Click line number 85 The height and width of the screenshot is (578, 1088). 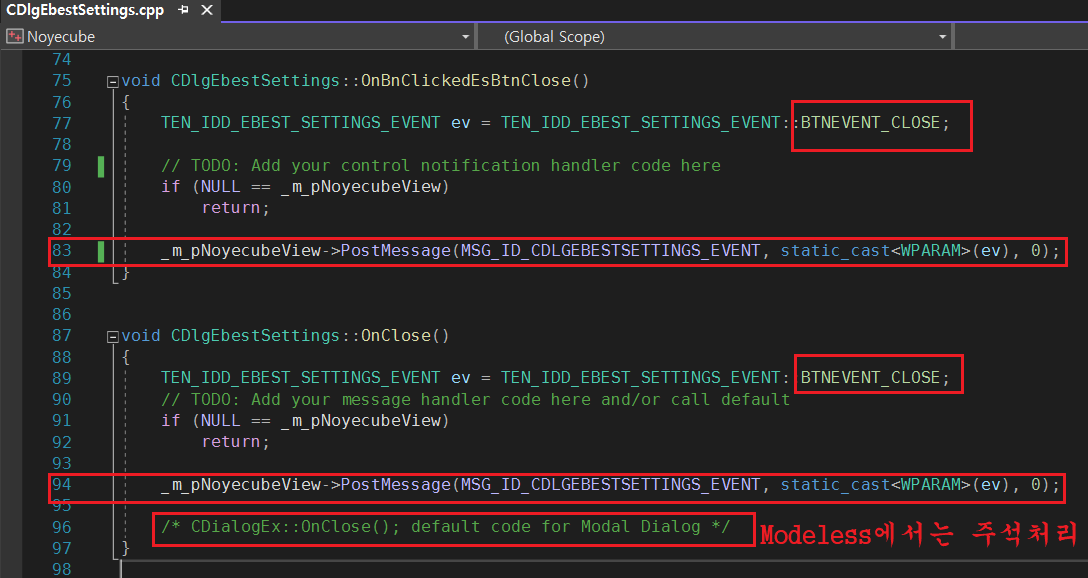tap(62, 293)
